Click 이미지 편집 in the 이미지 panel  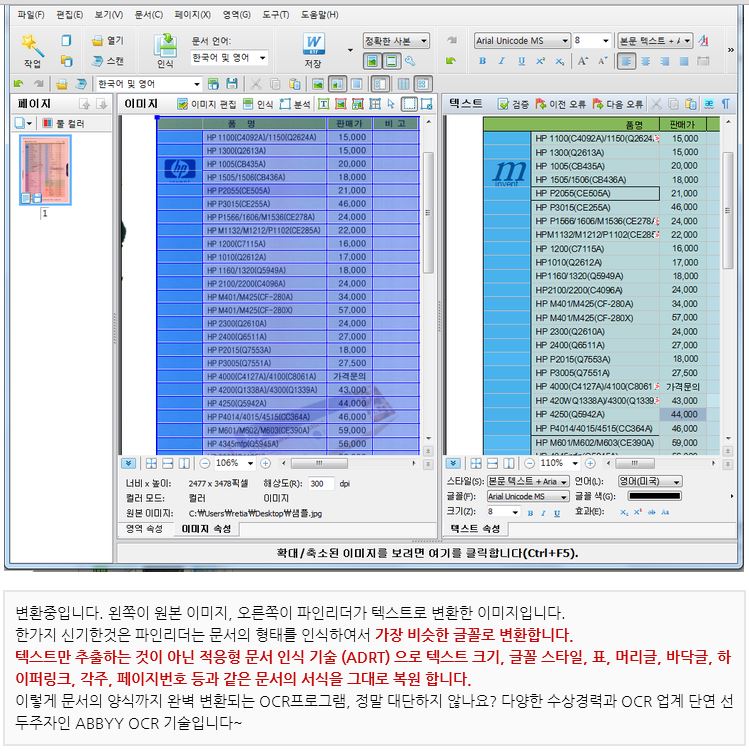click(x=207, y=104)
